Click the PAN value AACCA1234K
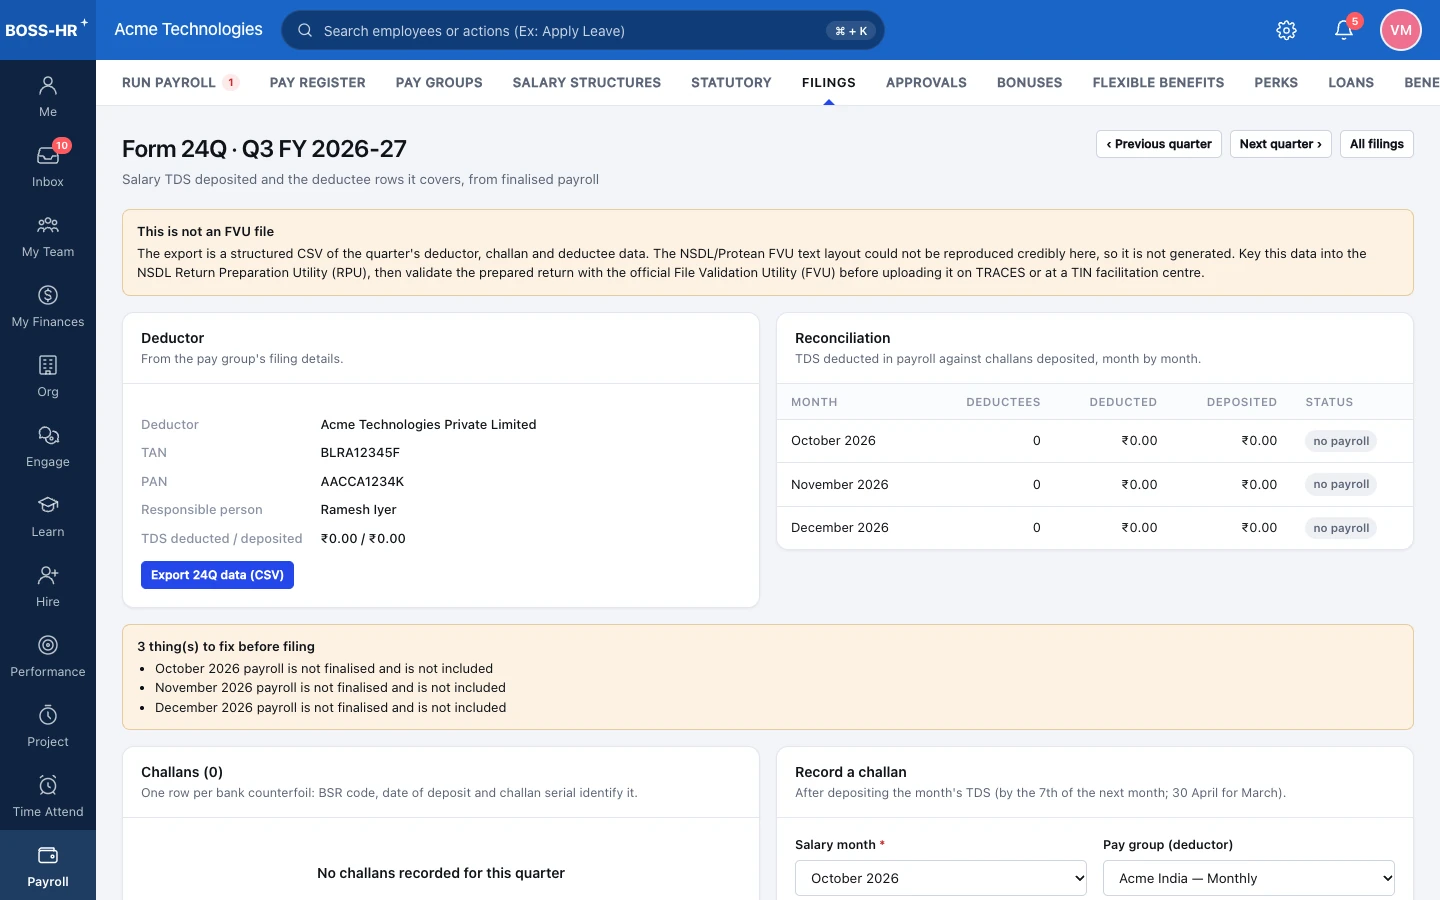Screen dimensions: 1440x900 362,481
